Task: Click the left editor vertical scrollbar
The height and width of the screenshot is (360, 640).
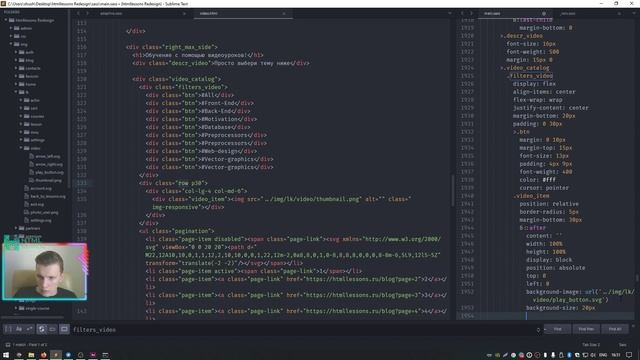Action: (452, 191)
